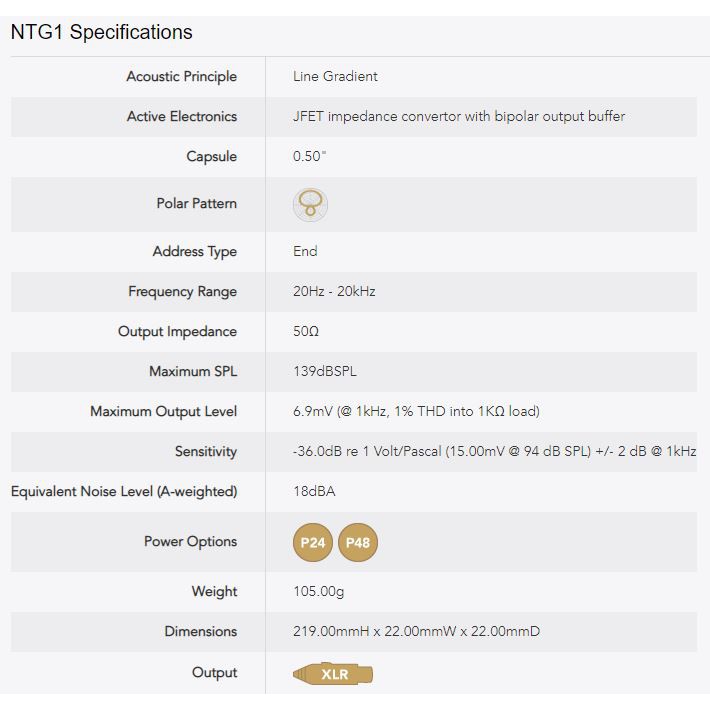
Task: Click the polar pattern icon
Action: click(x=311, y=204)
